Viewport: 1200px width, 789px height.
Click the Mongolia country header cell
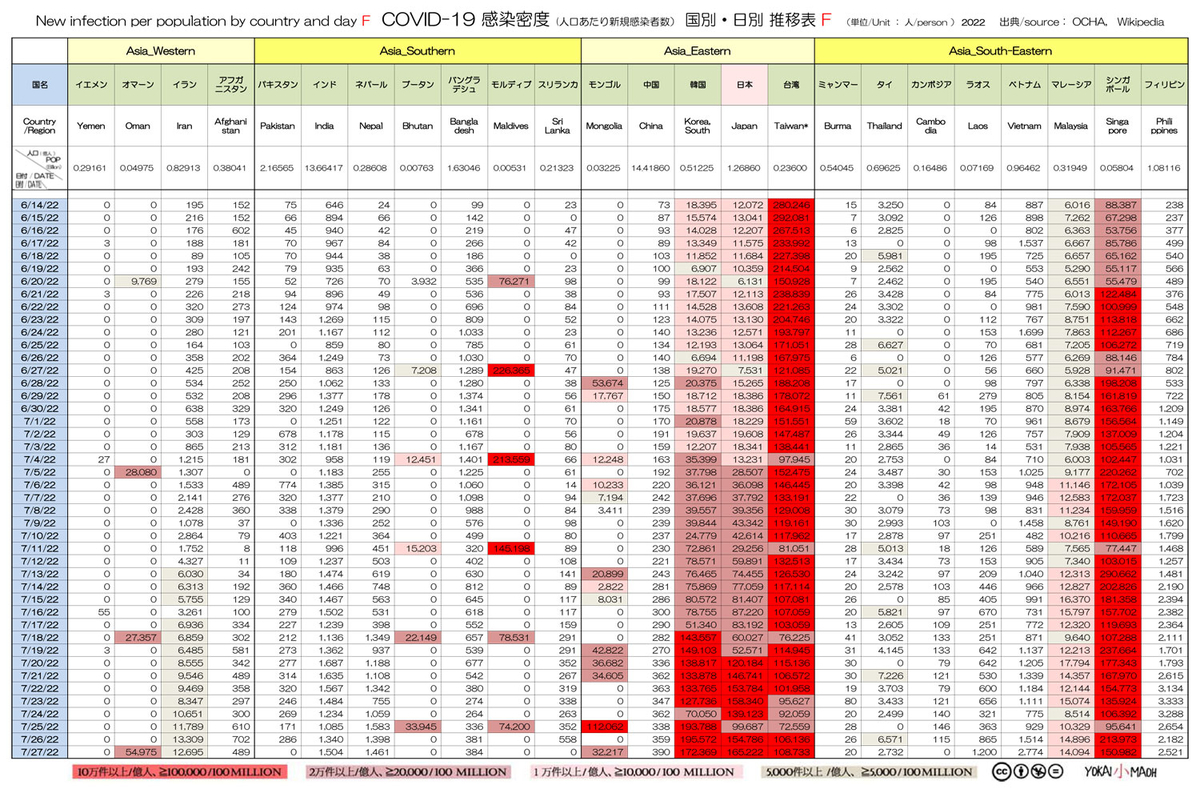pos(605,127)
